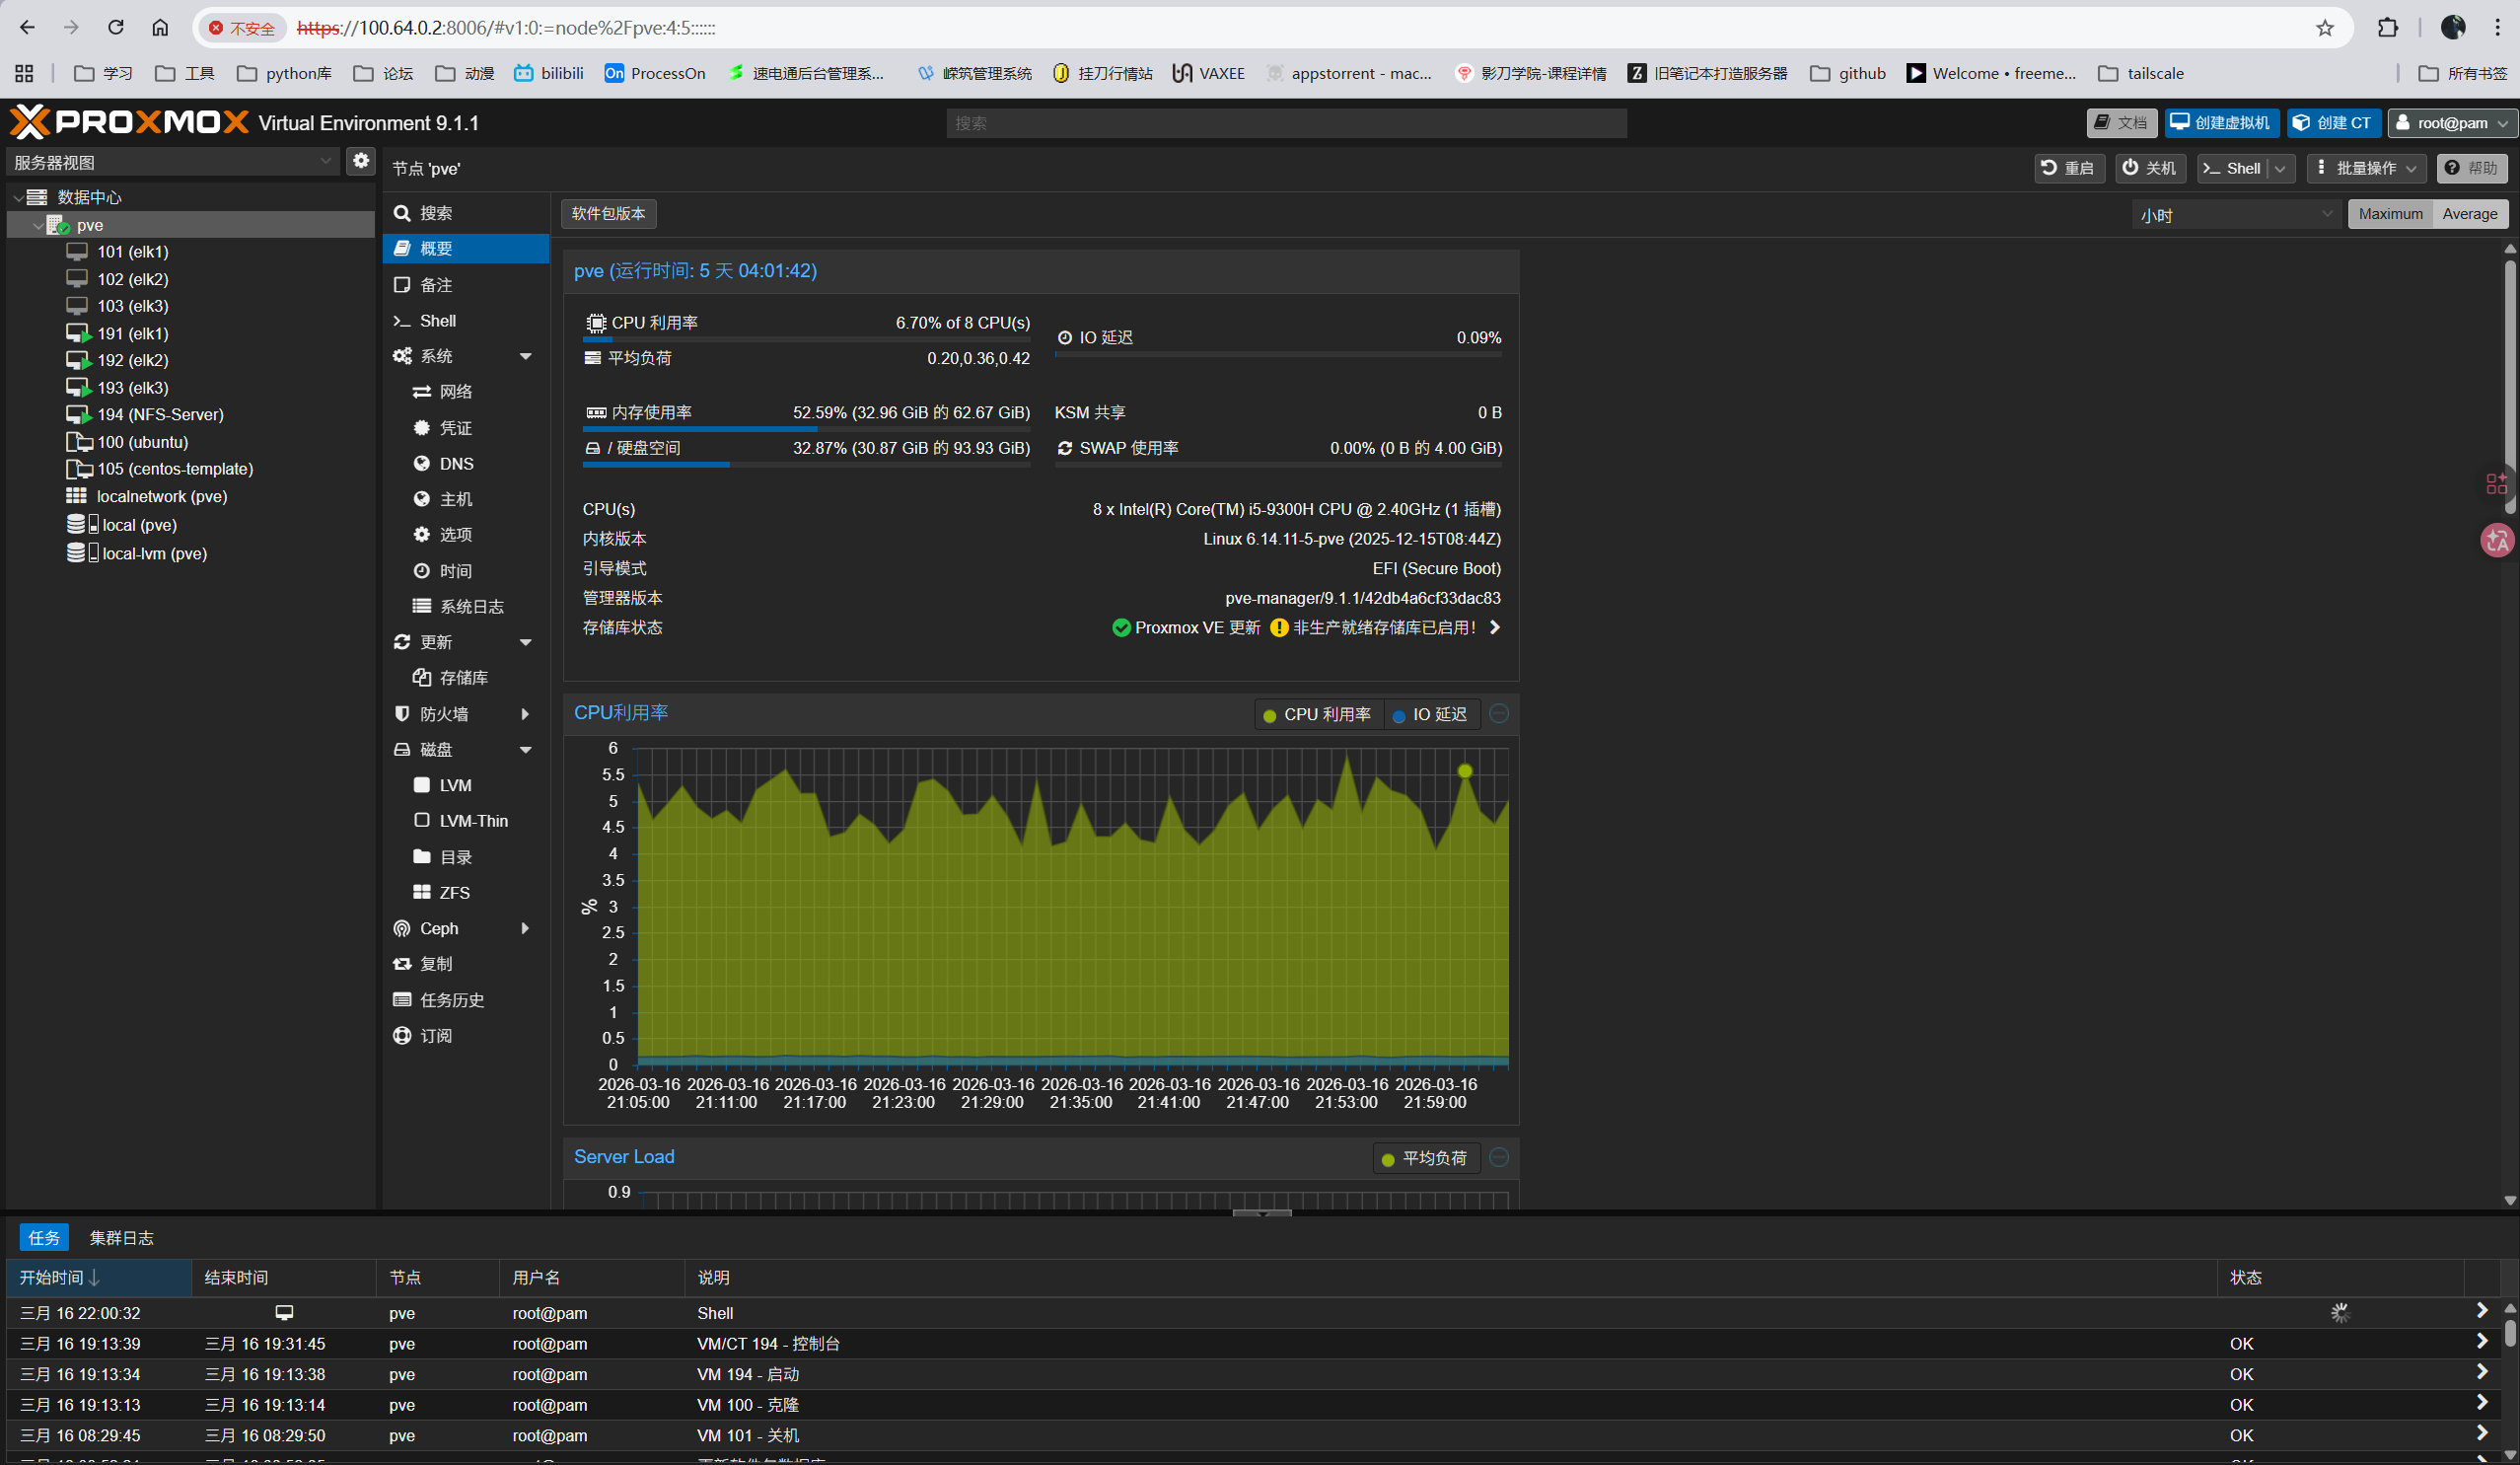
Task: Click the 创建虚拟机 button
Action: (x=2221, y=123)
